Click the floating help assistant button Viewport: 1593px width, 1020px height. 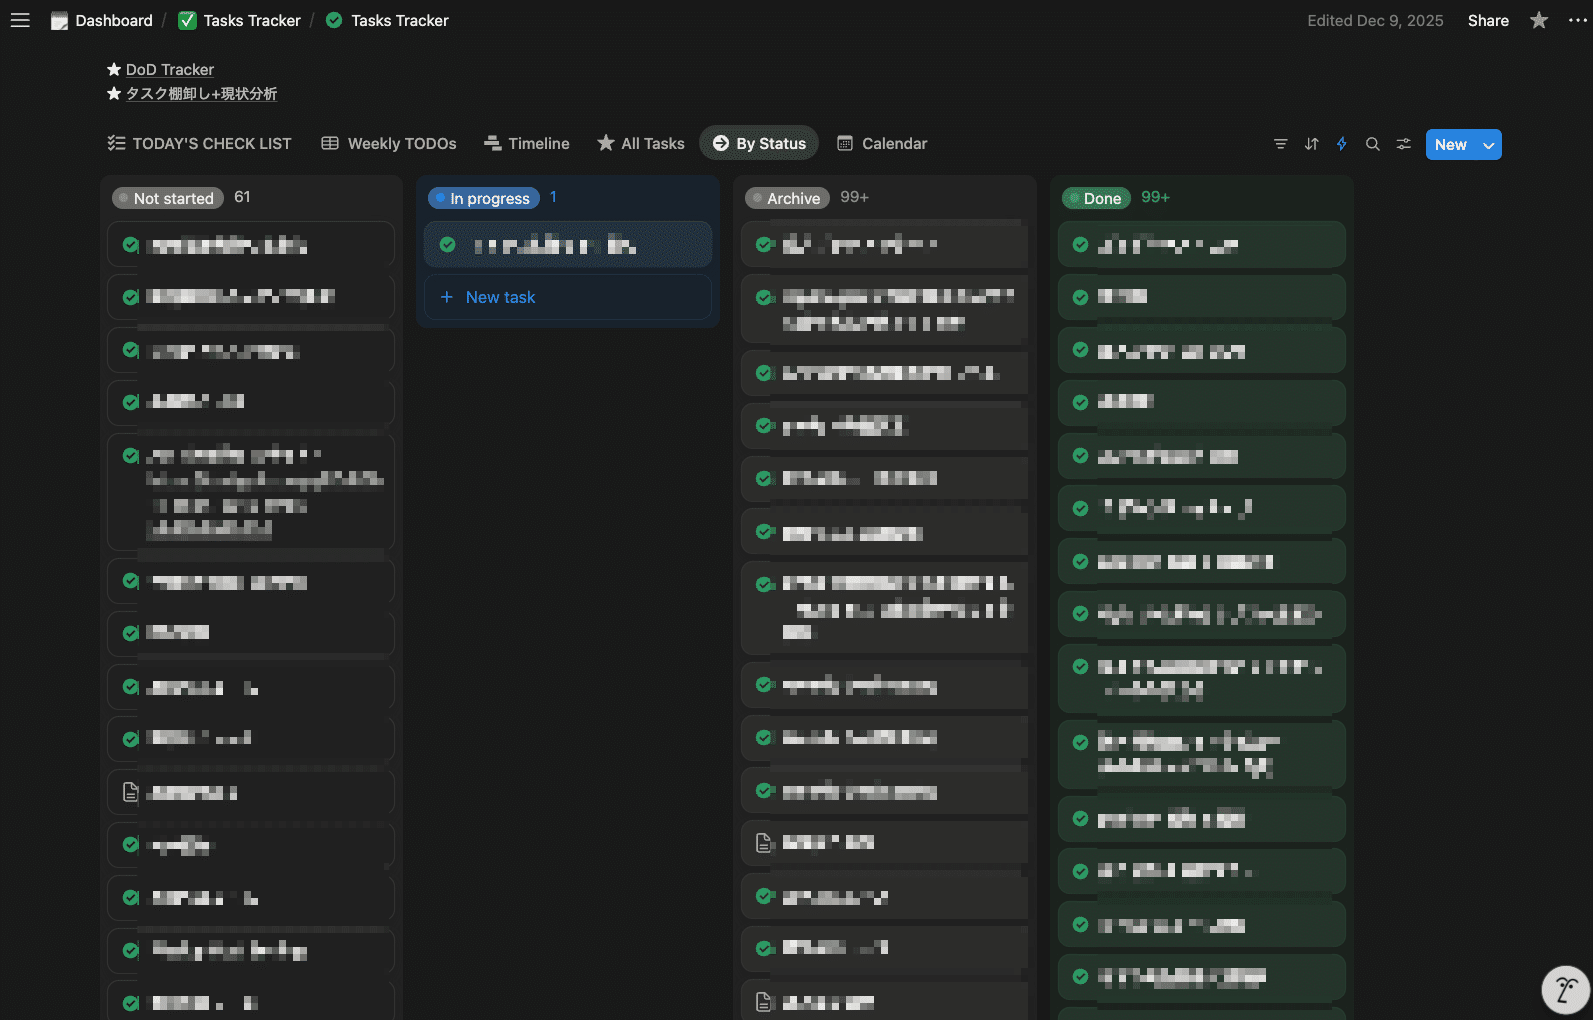coord(1565,990)
